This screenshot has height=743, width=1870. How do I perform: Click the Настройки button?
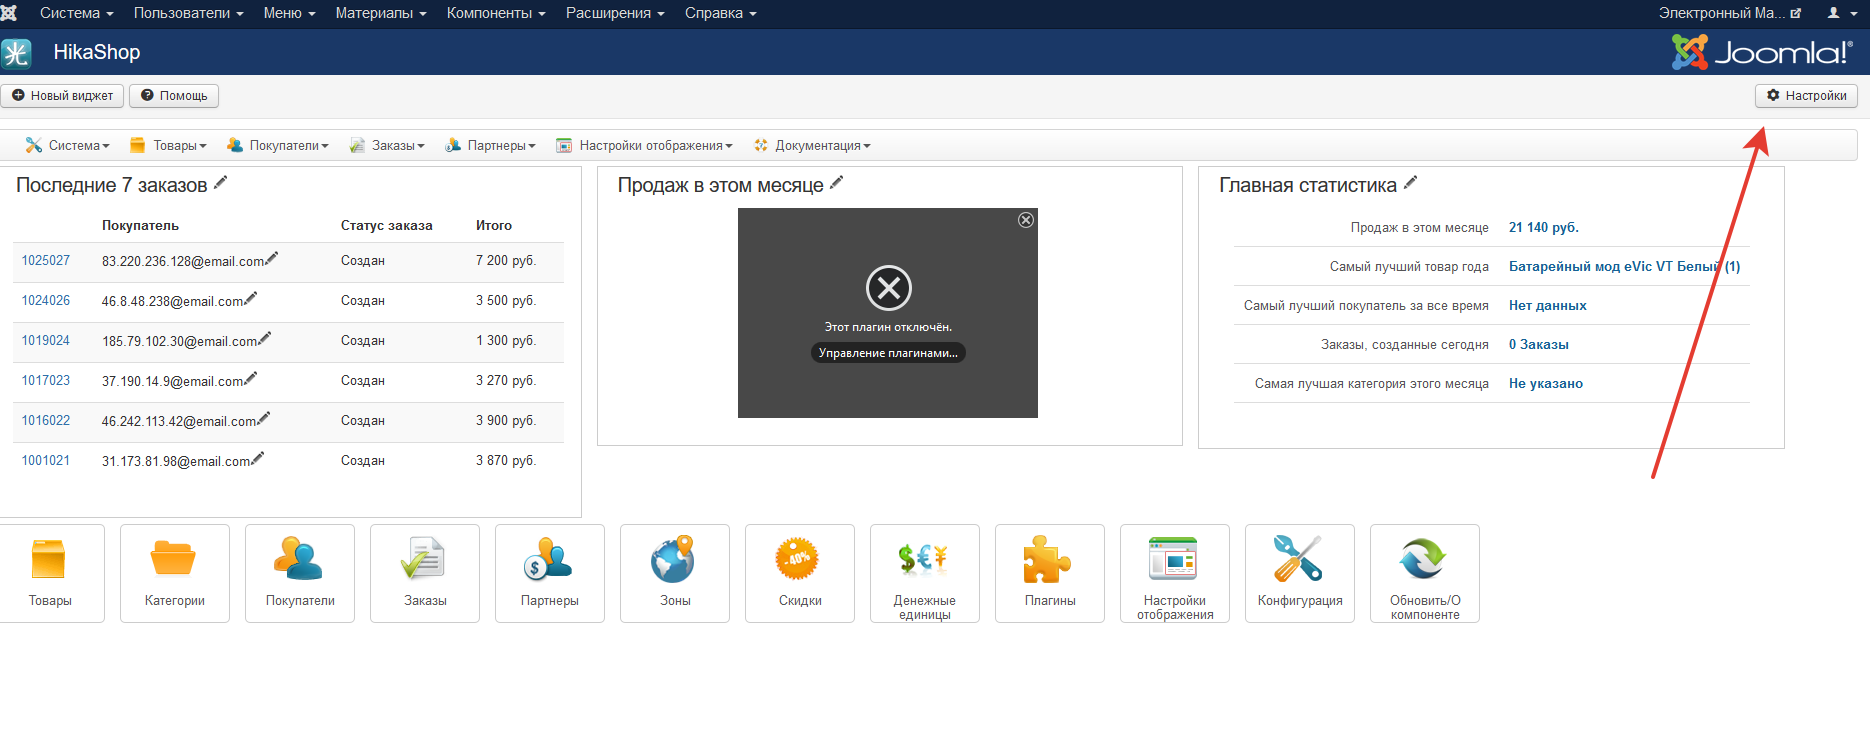coord(1806,96)
